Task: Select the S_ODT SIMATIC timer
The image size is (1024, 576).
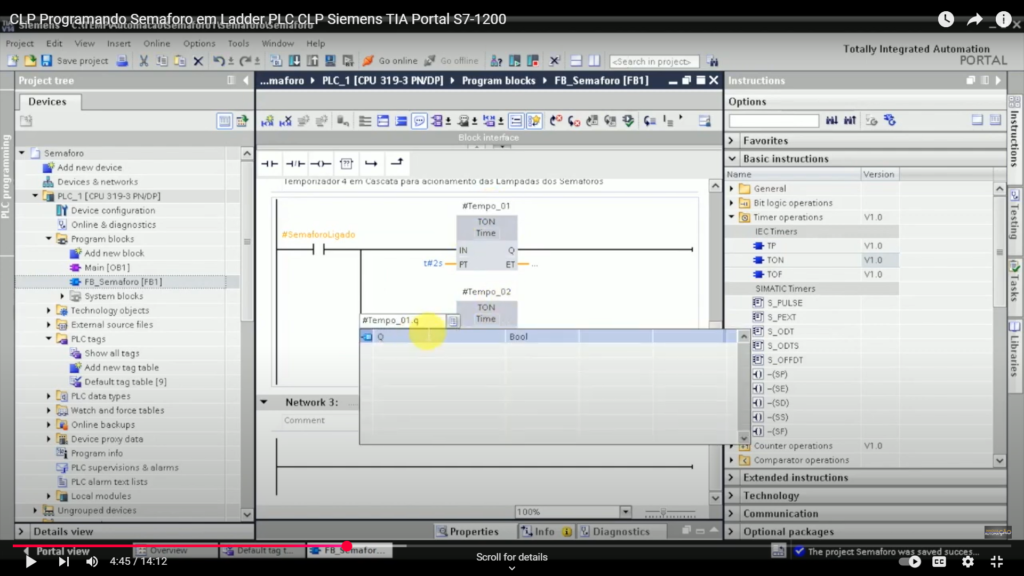Action: point(780,331)
